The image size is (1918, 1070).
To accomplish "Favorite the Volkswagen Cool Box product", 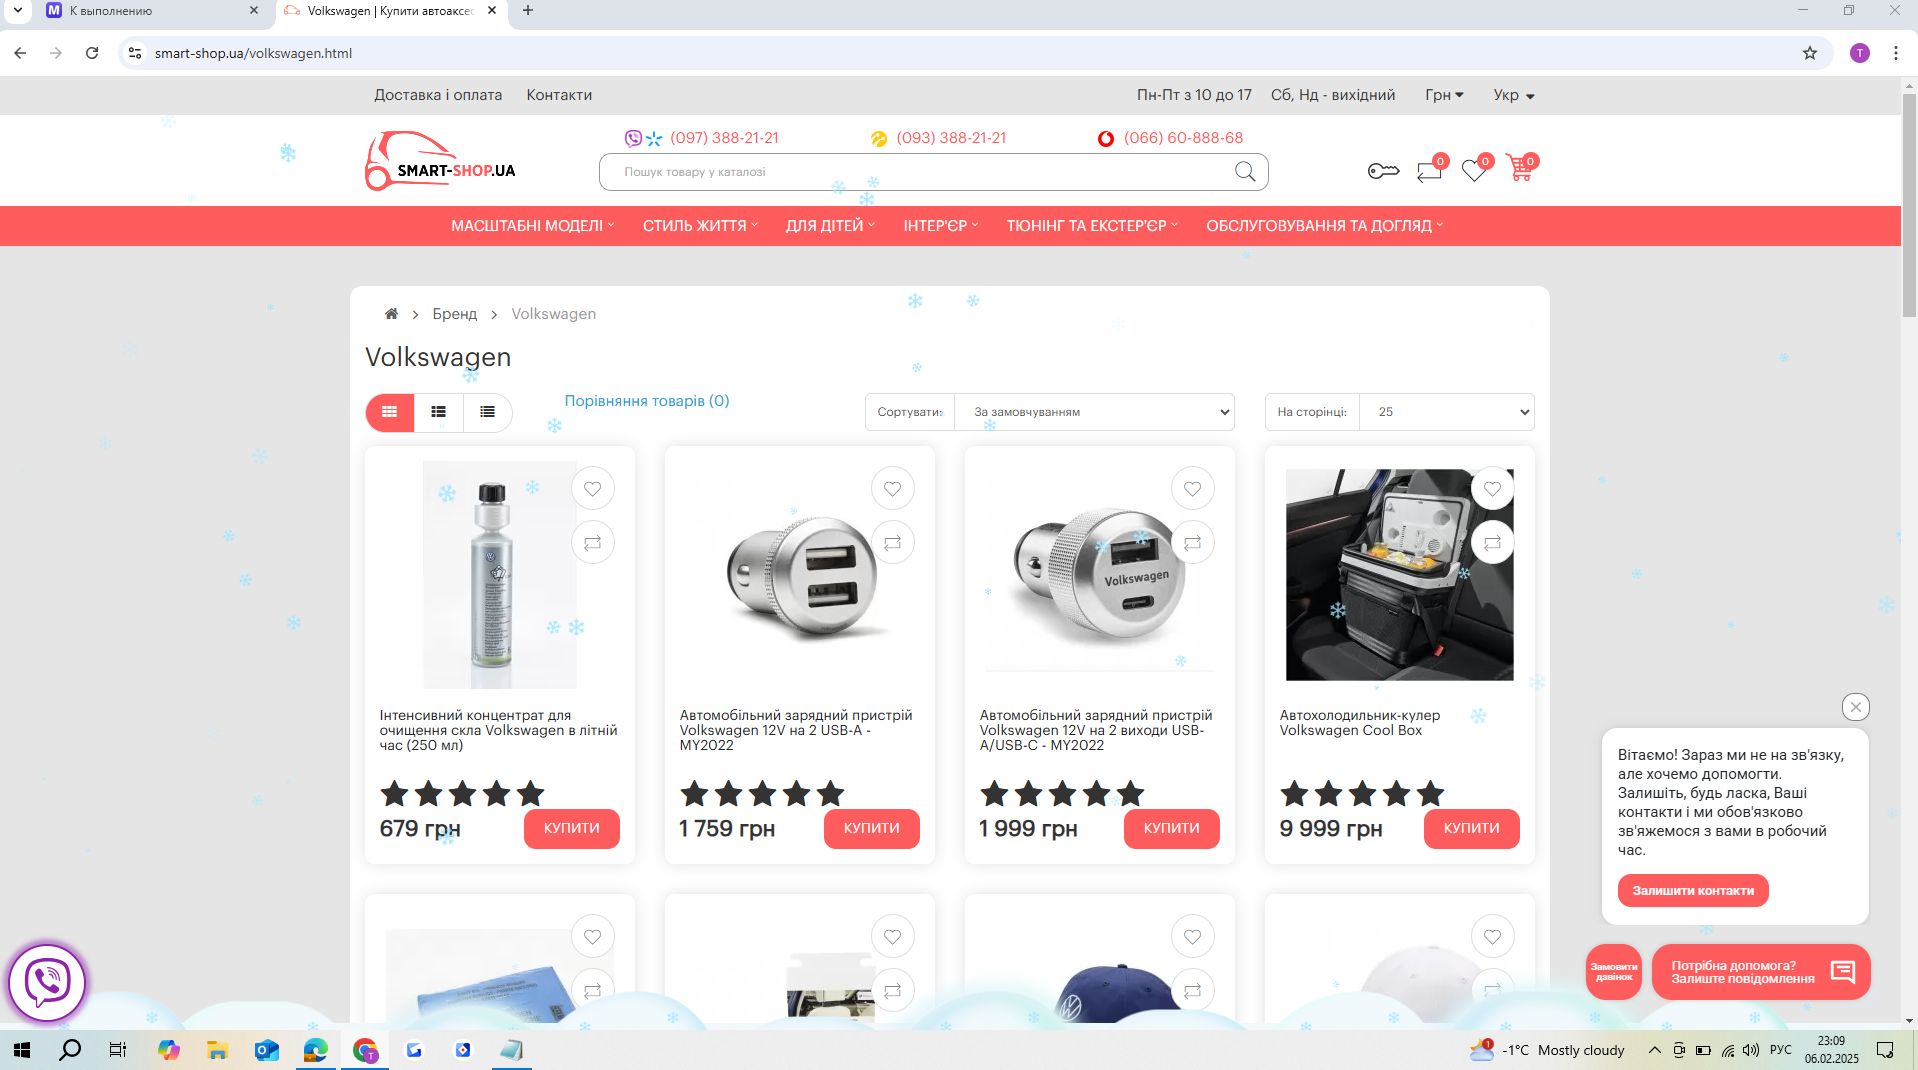I will point(1493,489).
